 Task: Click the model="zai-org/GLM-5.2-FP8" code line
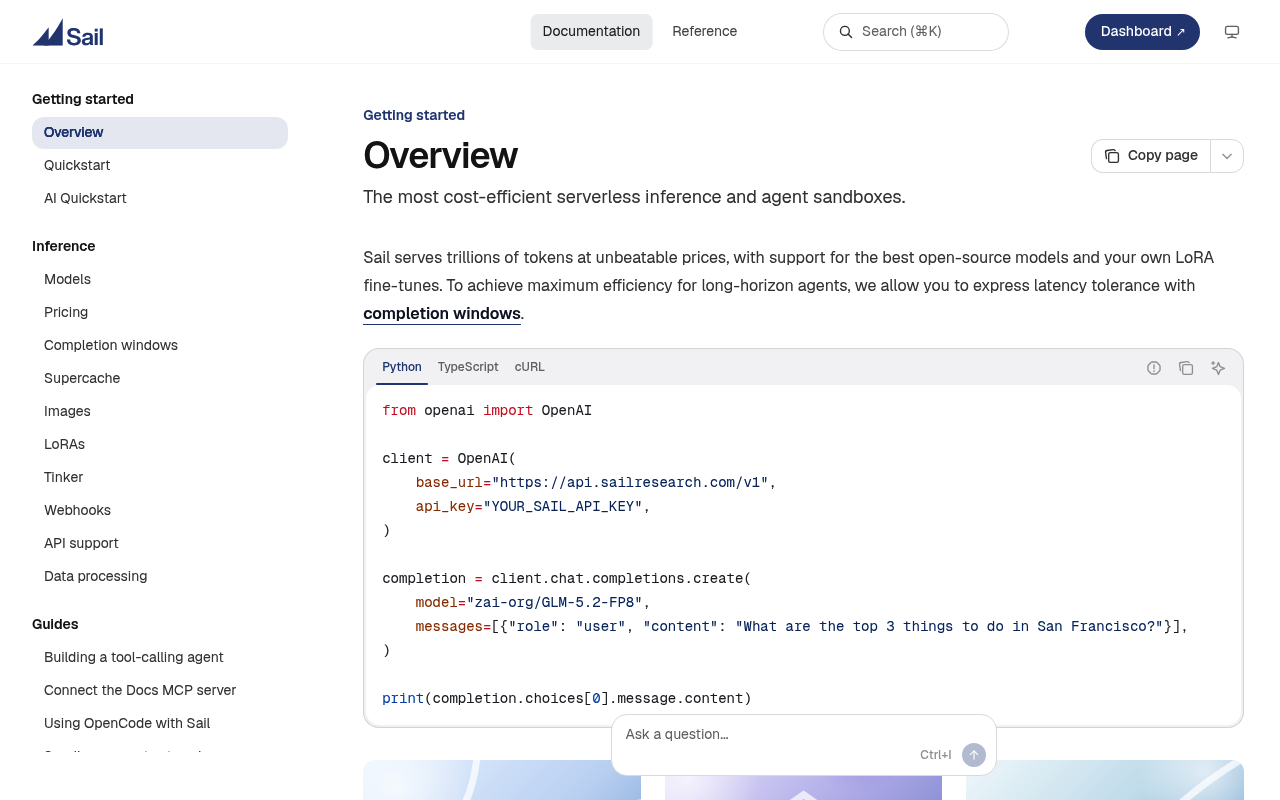click(x=533, y=603)
